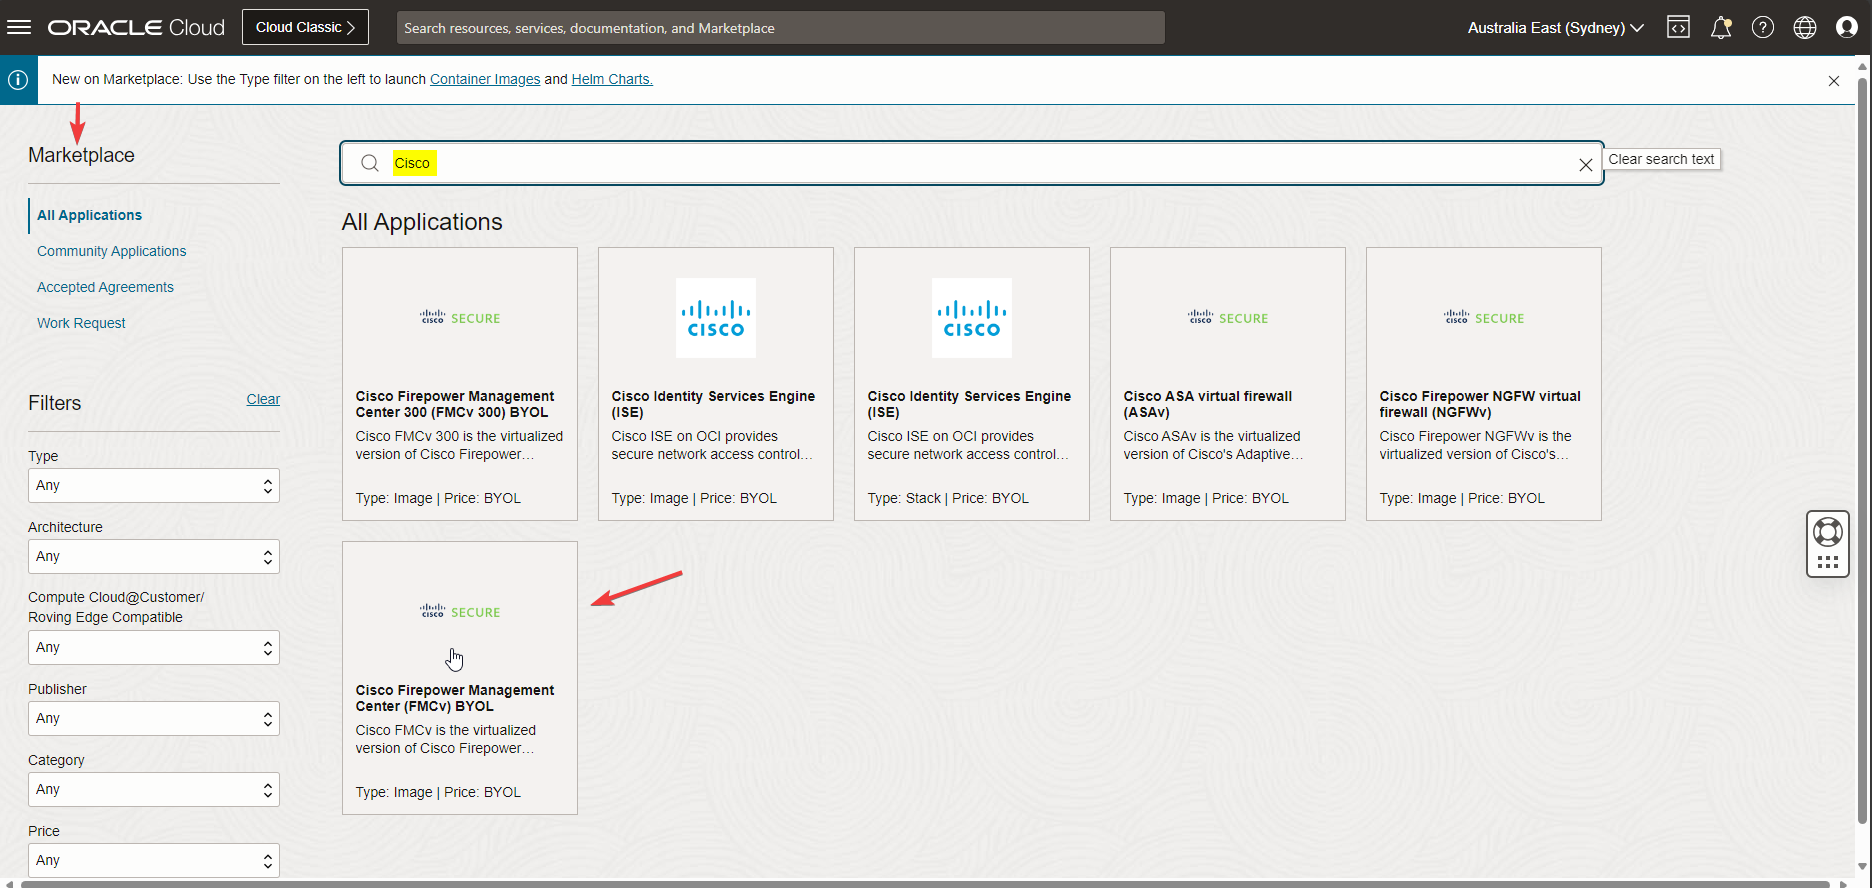Clear search text with the X icon
1872x888 pixels.
[1585, 165]
